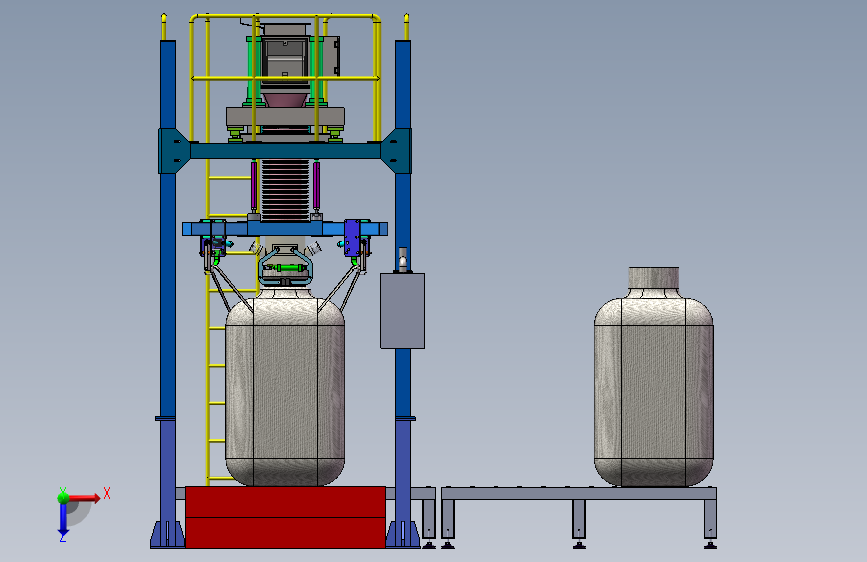The image size is (867, 562).
Task: Pick the left magenta lifting cylinder
Action: pyautogui.click(x=254, y=185)
